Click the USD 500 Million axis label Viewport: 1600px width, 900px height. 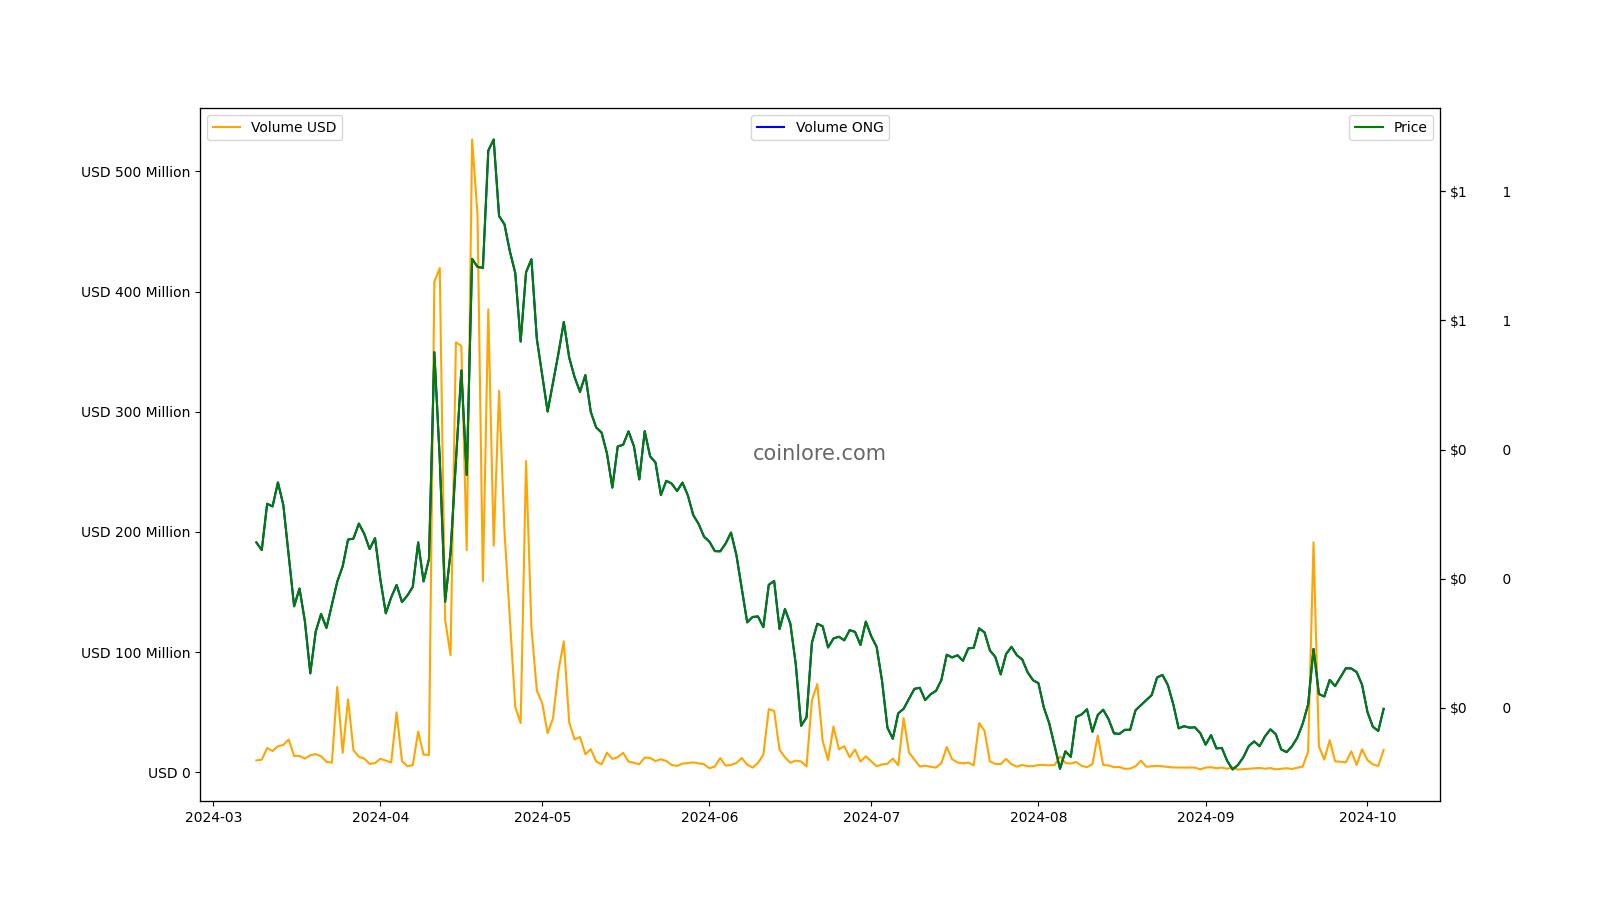click(135, 172)
